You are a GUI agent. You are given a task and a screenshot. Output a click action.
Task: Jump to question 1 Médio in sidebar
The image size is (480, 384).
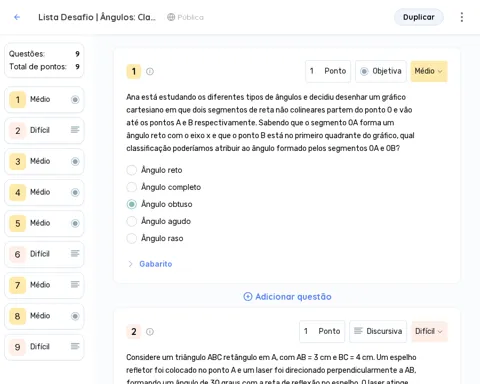coord(44,100)
